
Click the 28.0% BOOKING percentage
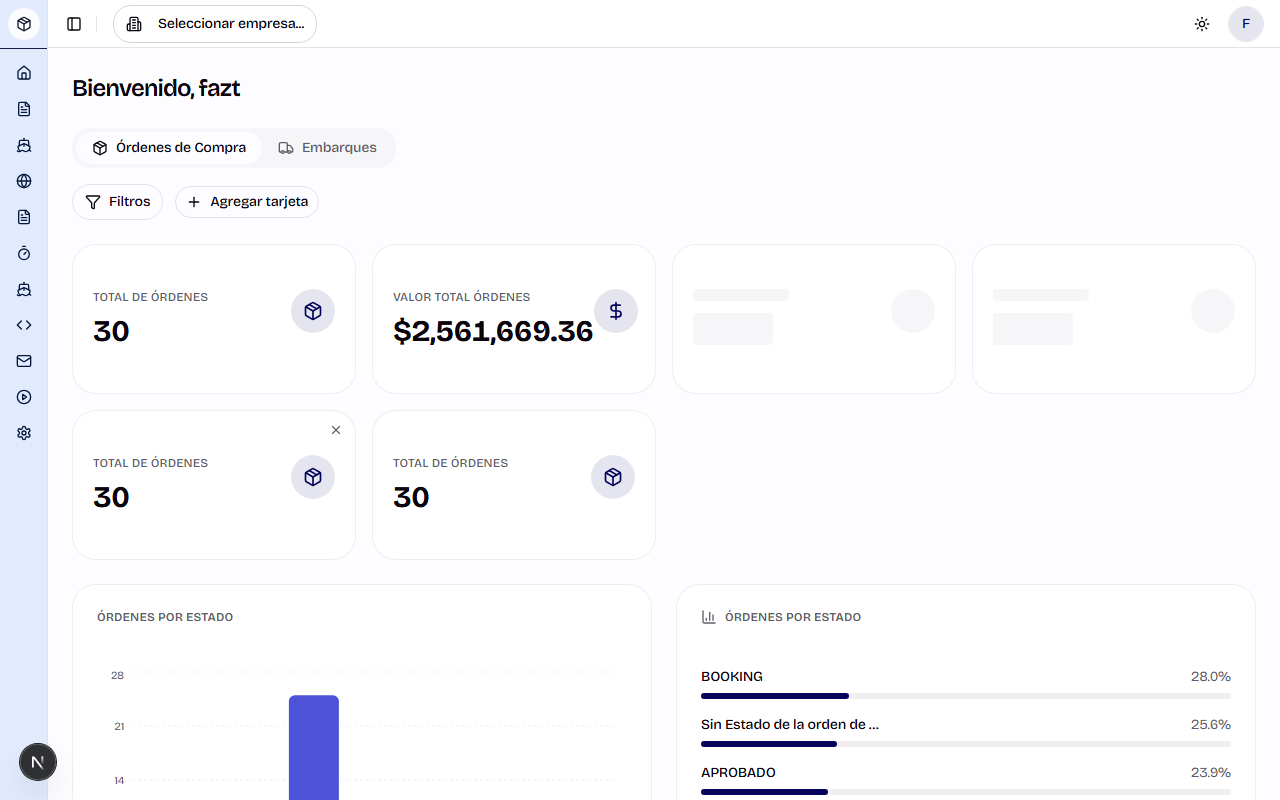tap(1211, 677)
